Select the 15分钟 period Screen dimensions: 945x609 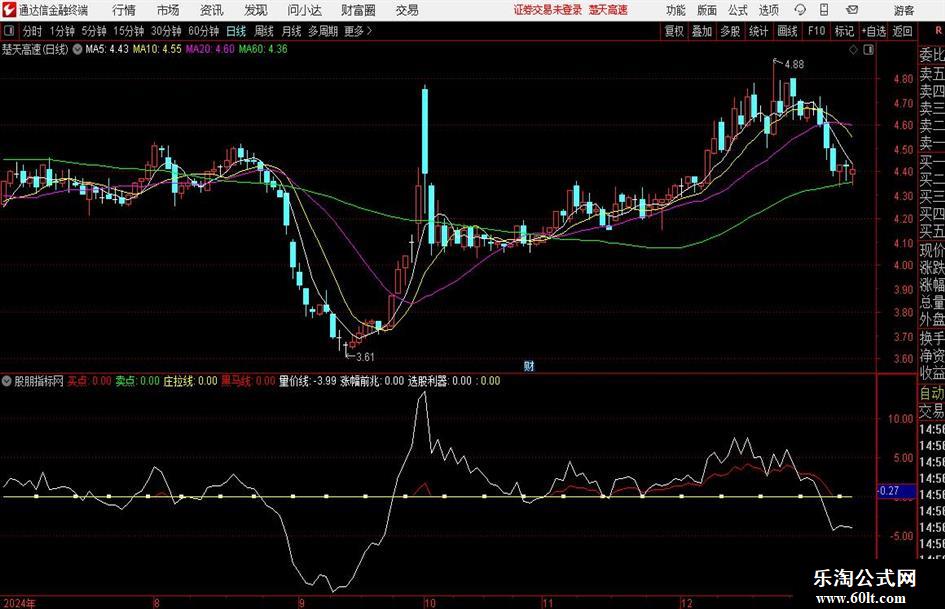pos(128,31)
